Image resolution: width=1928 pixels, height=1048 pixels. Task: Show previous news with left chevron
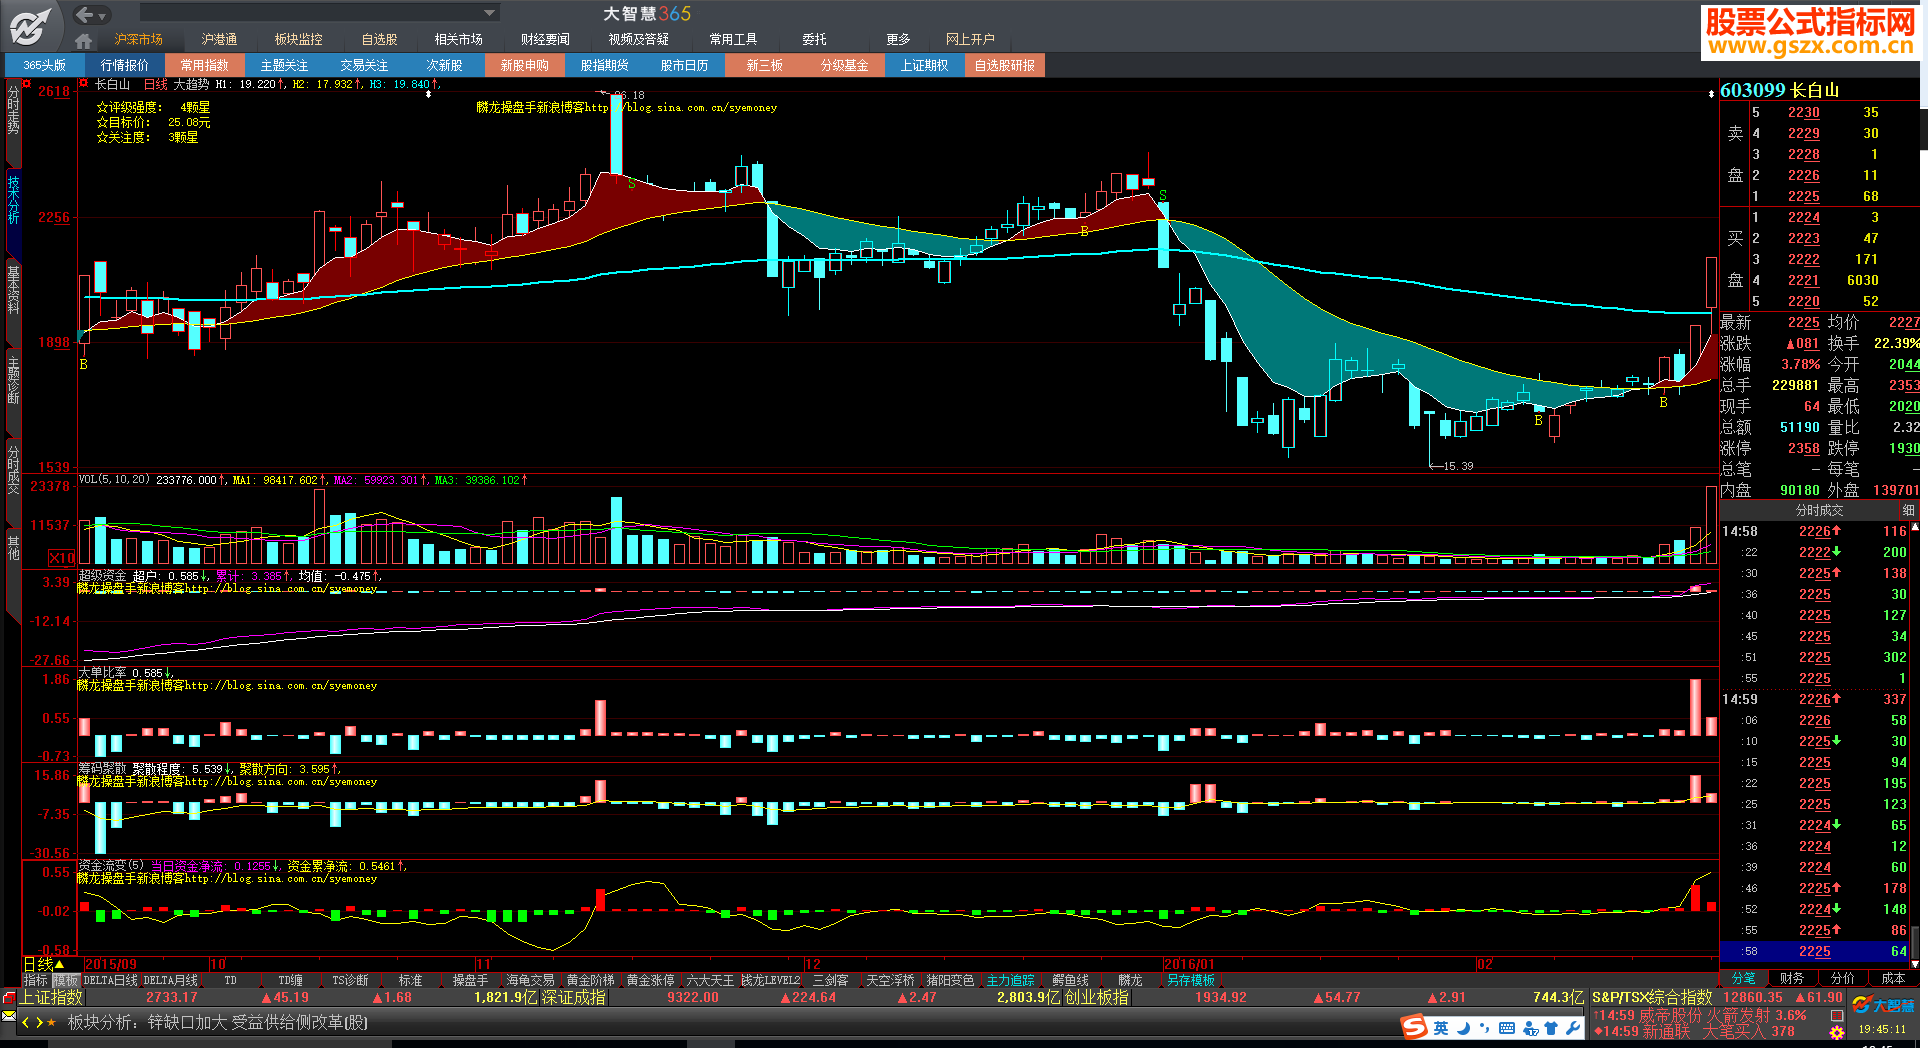click(x=25, y=1023)
